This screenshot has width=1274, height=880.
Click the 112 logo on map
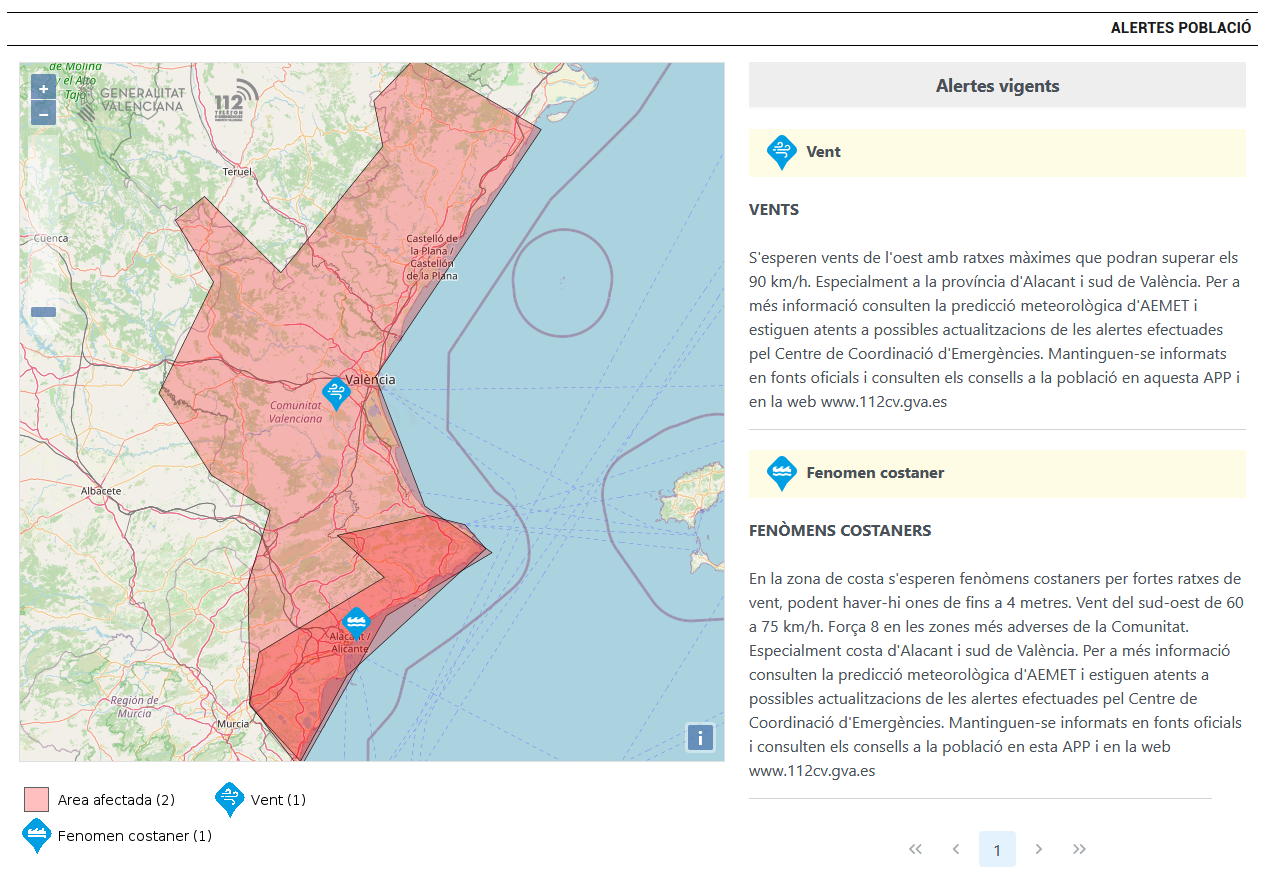236,100
